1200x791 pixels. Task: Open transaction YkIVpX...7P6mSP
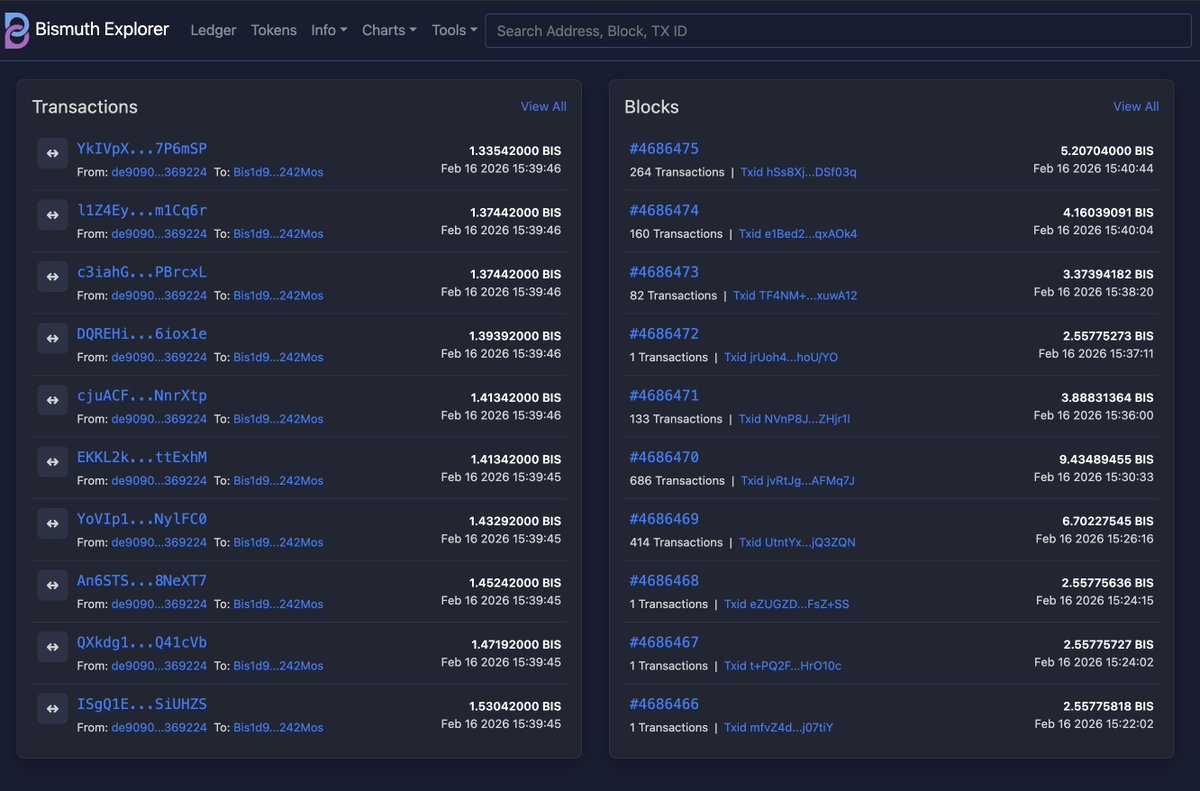coord(142,149)
